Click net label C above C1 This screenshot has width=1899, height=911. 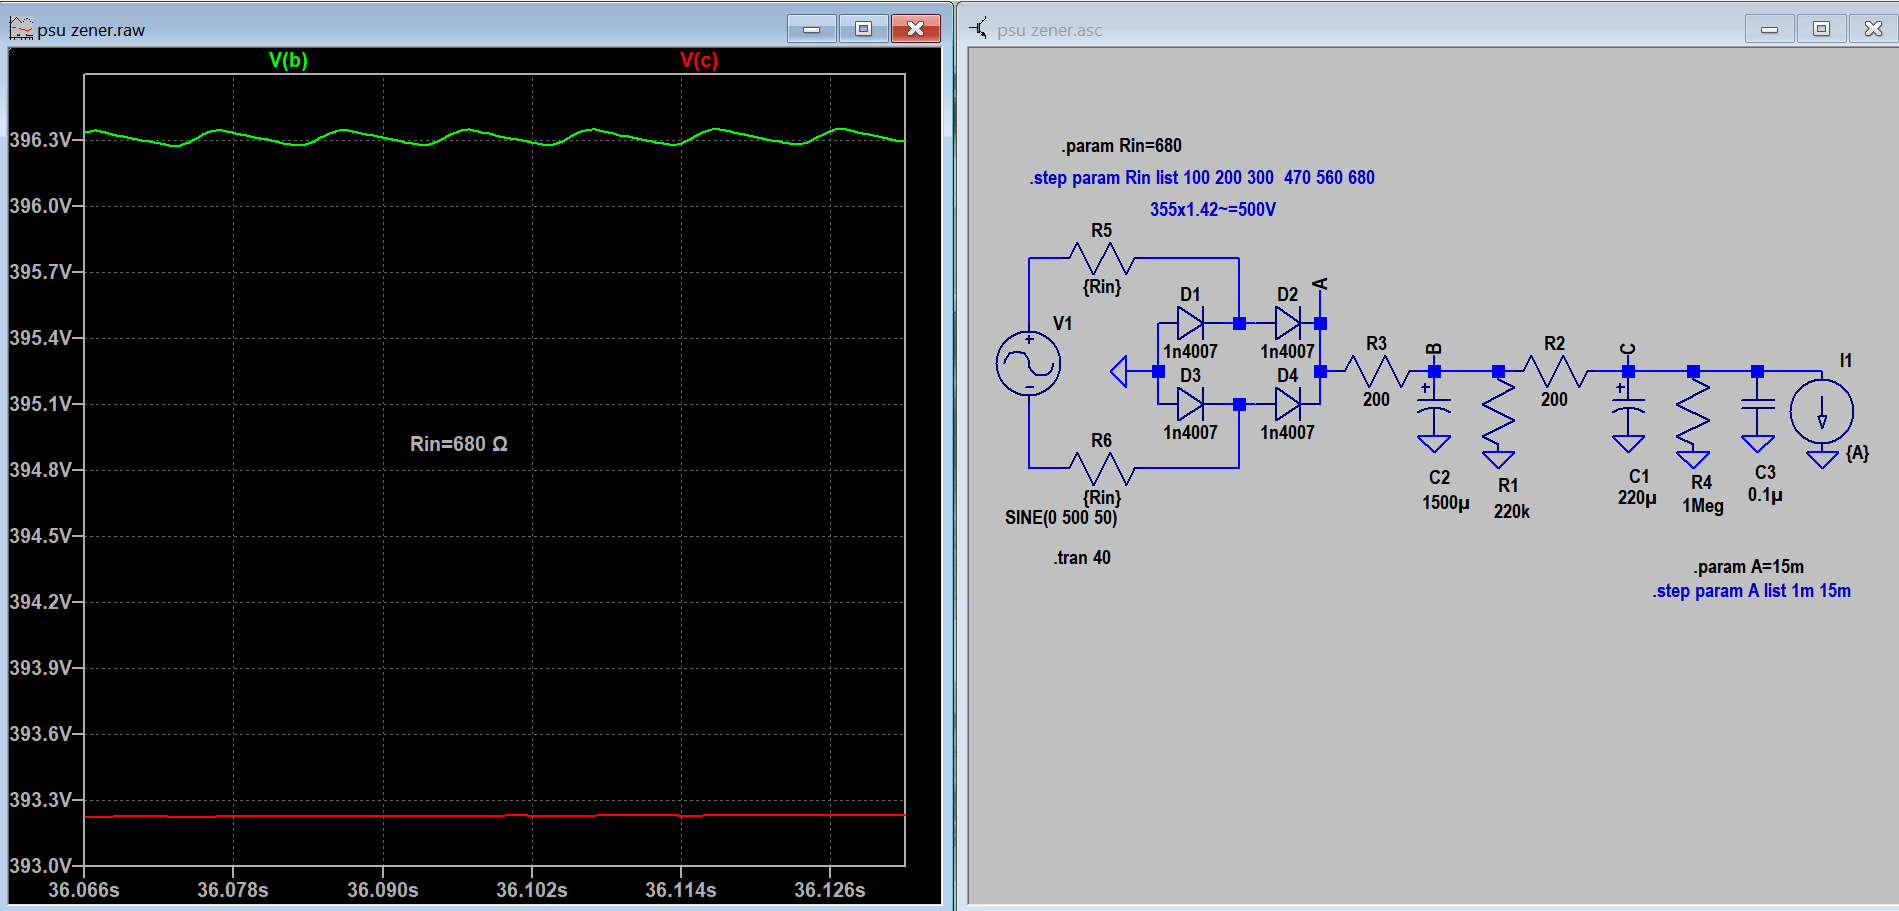1627,349
